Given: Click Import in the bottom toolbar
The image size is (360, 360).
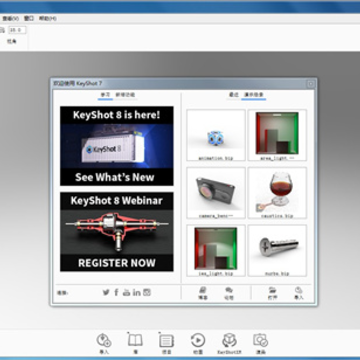Looking at the screenshot, I should [x=103, y=343].
